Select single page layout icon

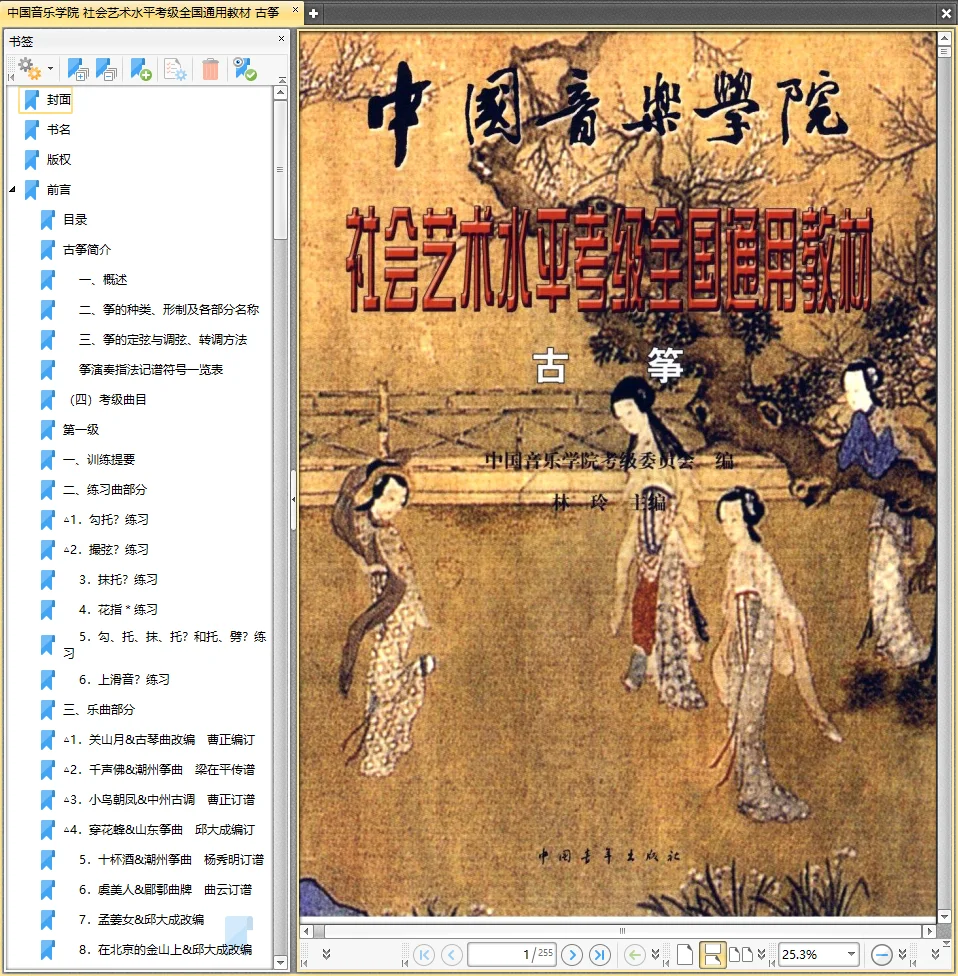point(685,954)
